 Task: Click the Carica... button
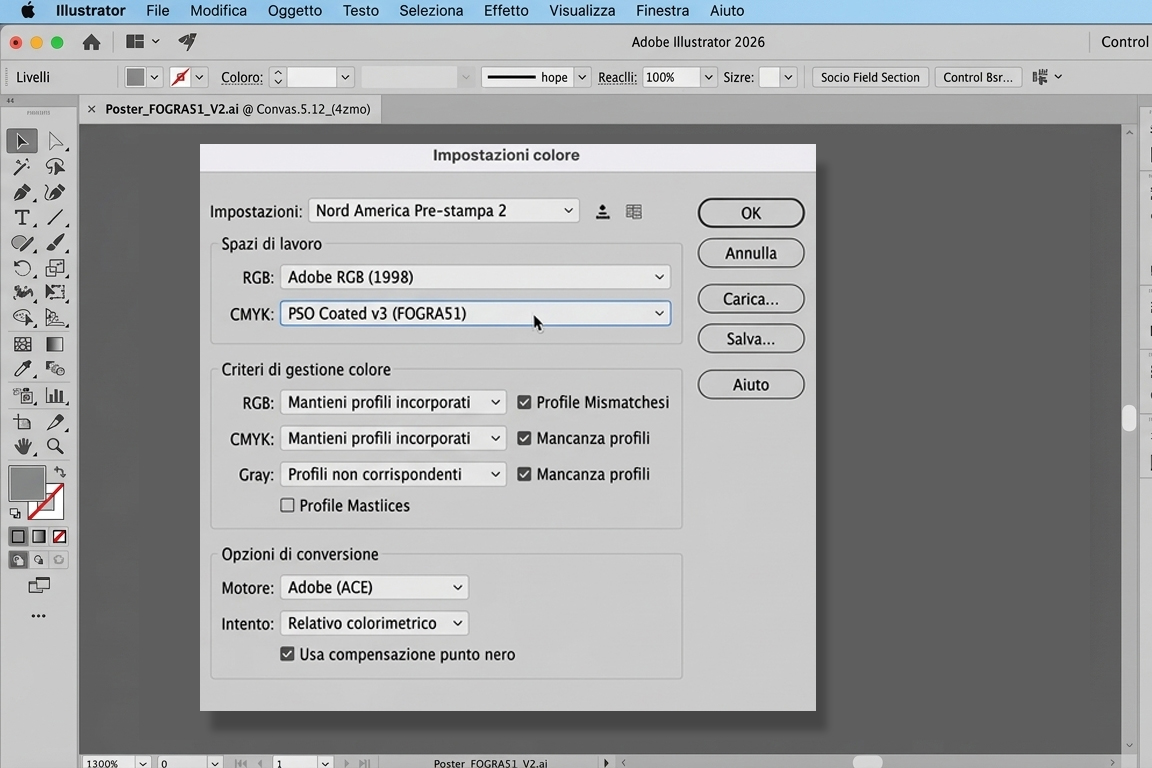click(x=751, y=299)
